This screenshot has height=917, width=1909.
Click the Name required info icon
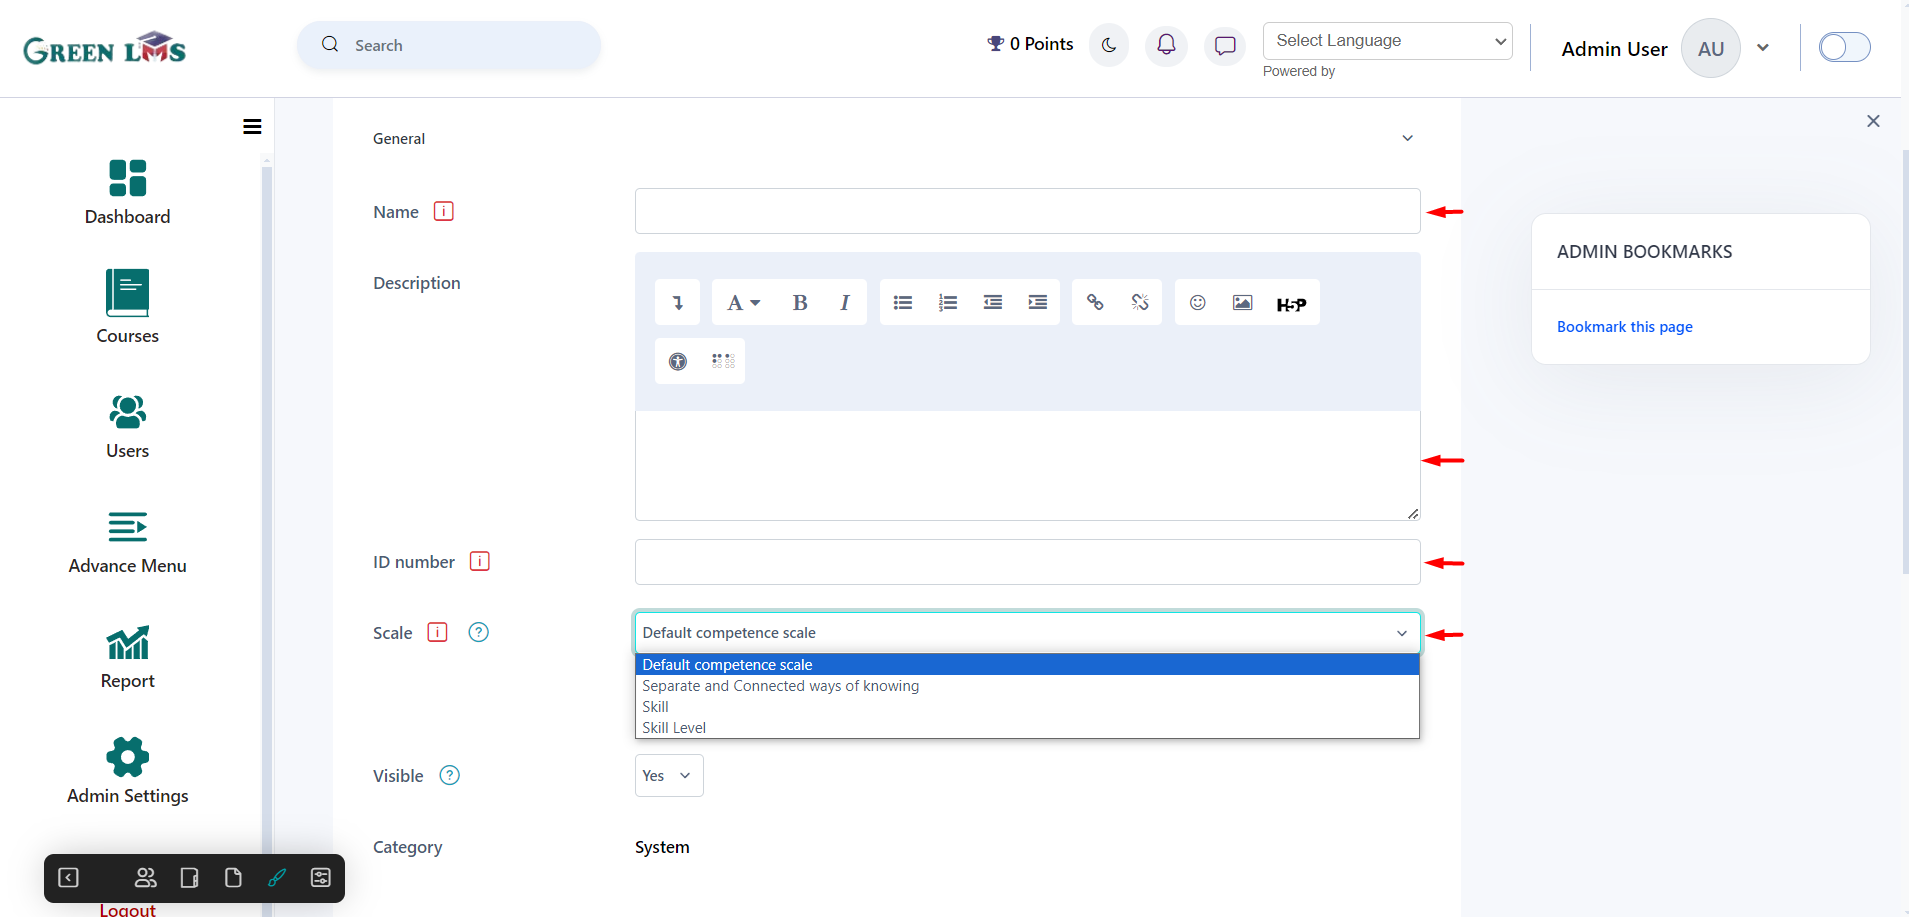[443, 211]
